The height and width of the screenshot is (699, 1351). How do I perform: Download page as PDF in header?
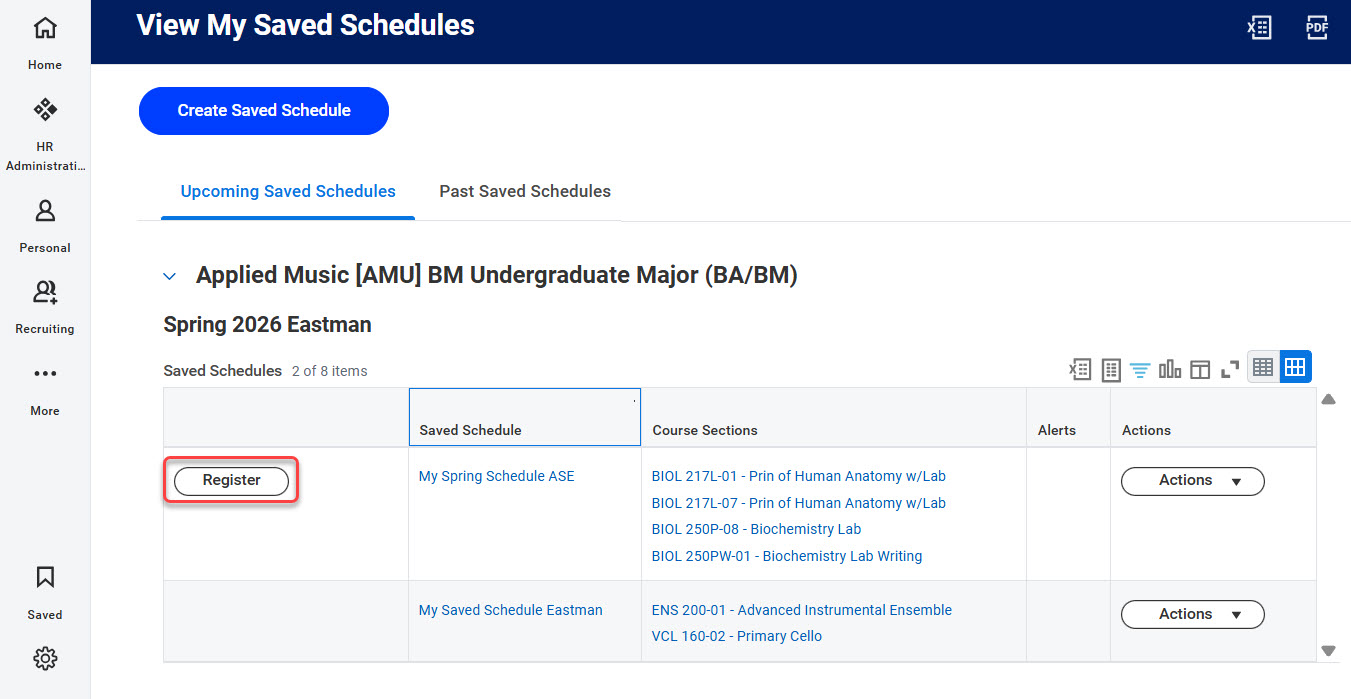point(1317,28)
